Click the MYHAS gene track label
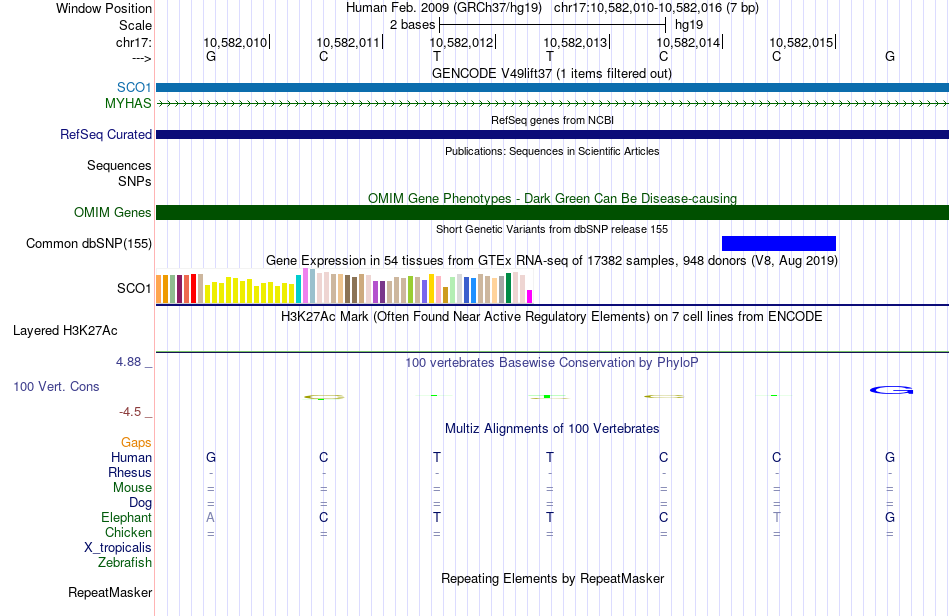Screen dimensions: 950x616 click(128, 104)
